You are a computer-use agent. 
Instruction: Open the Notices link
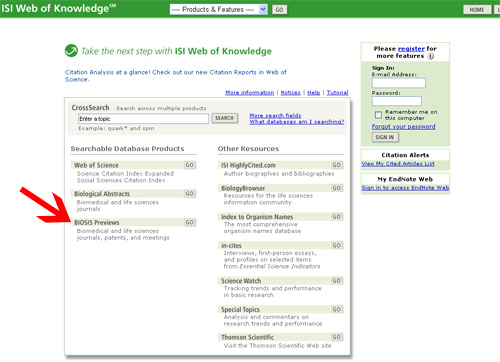pyautogui.click(x=290, y=92)
